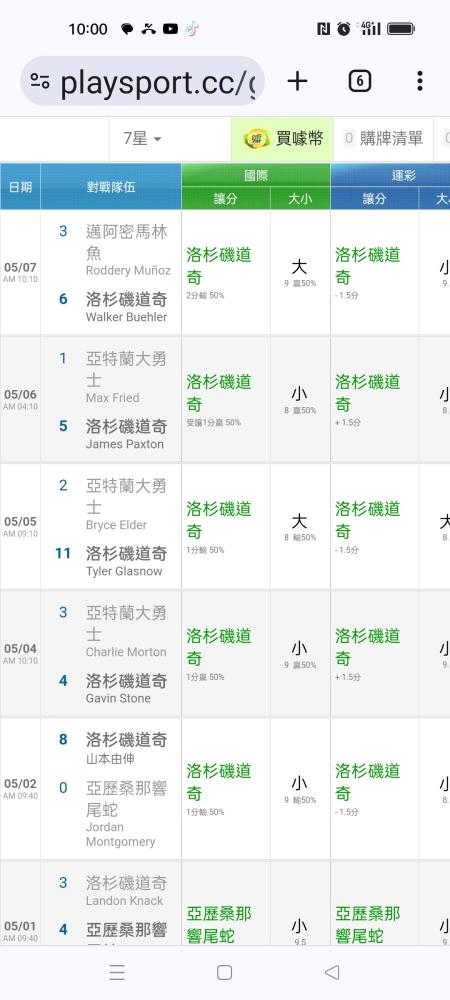Open 洛杉磯道奇 link in 05/06 game
Screen dimensions: 450x1000
(x=126, y=426)
